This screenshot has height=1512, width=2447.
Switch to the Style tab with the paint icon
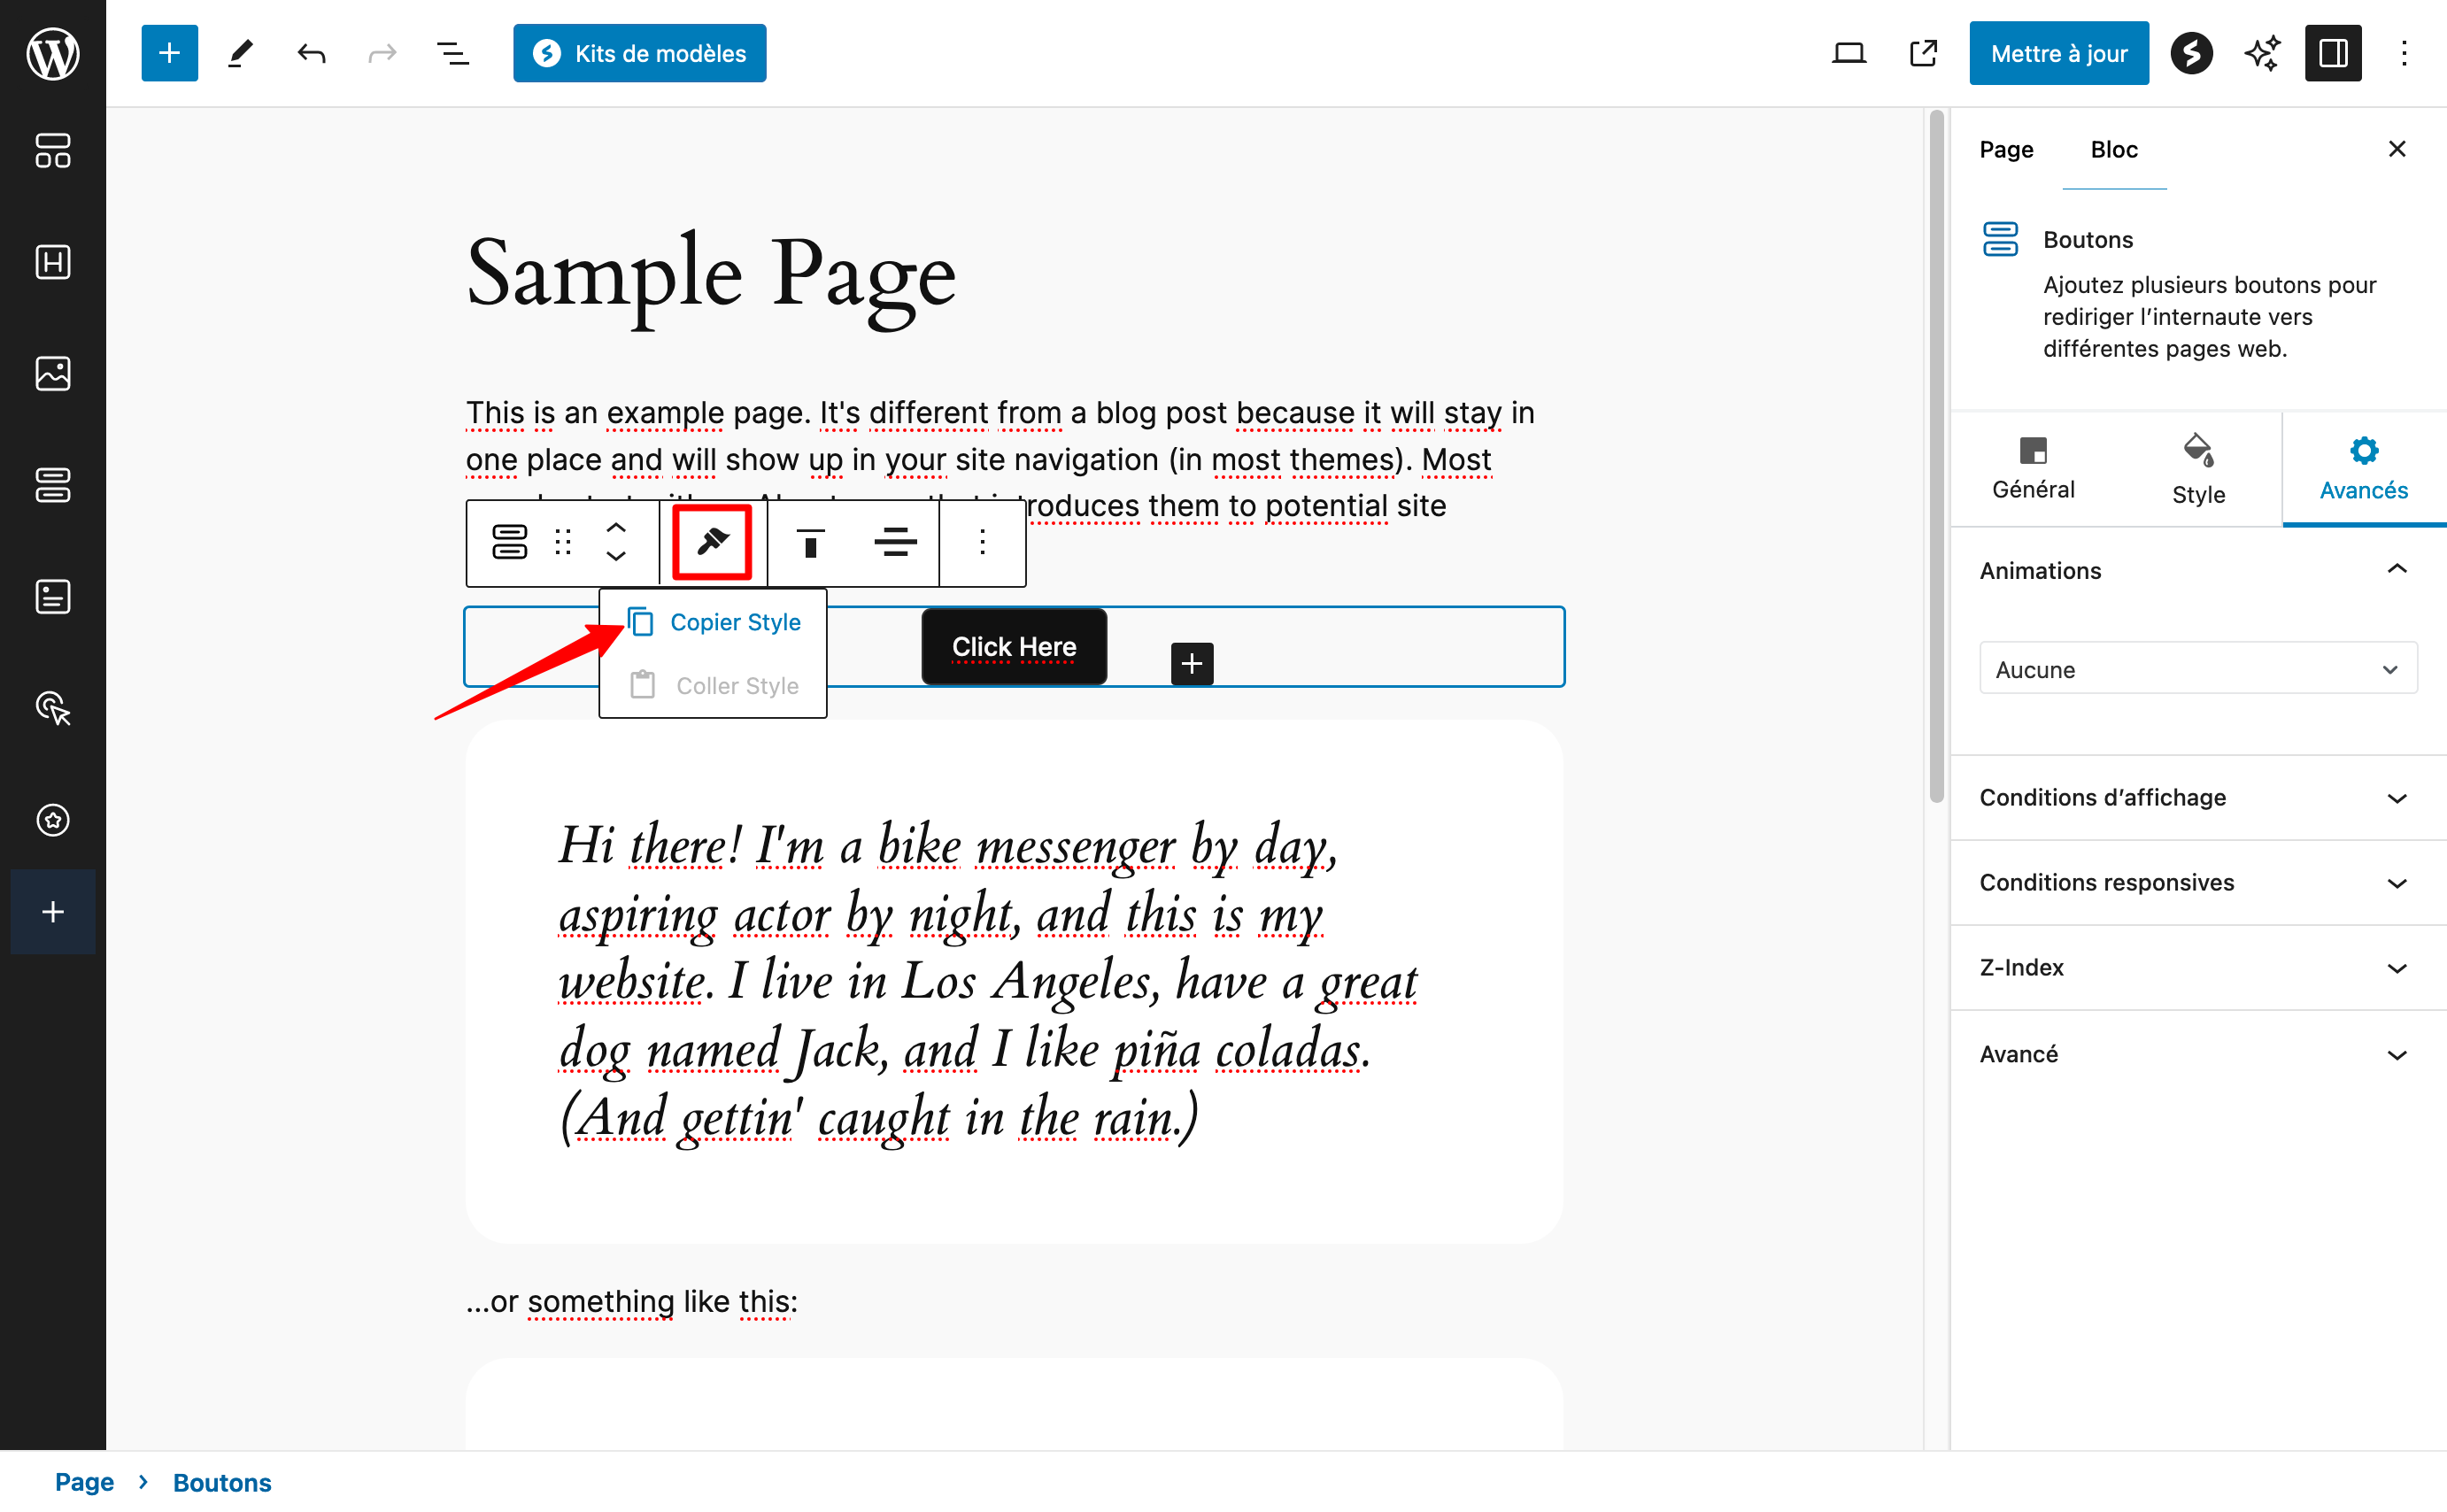coord(2197,468)
